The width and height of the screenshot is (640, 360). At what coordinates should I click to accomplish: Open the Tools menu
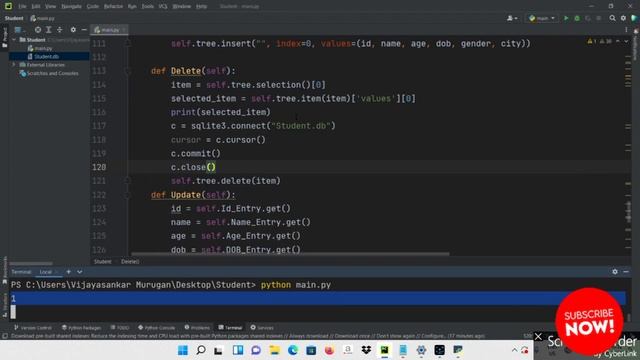[148, 6]
